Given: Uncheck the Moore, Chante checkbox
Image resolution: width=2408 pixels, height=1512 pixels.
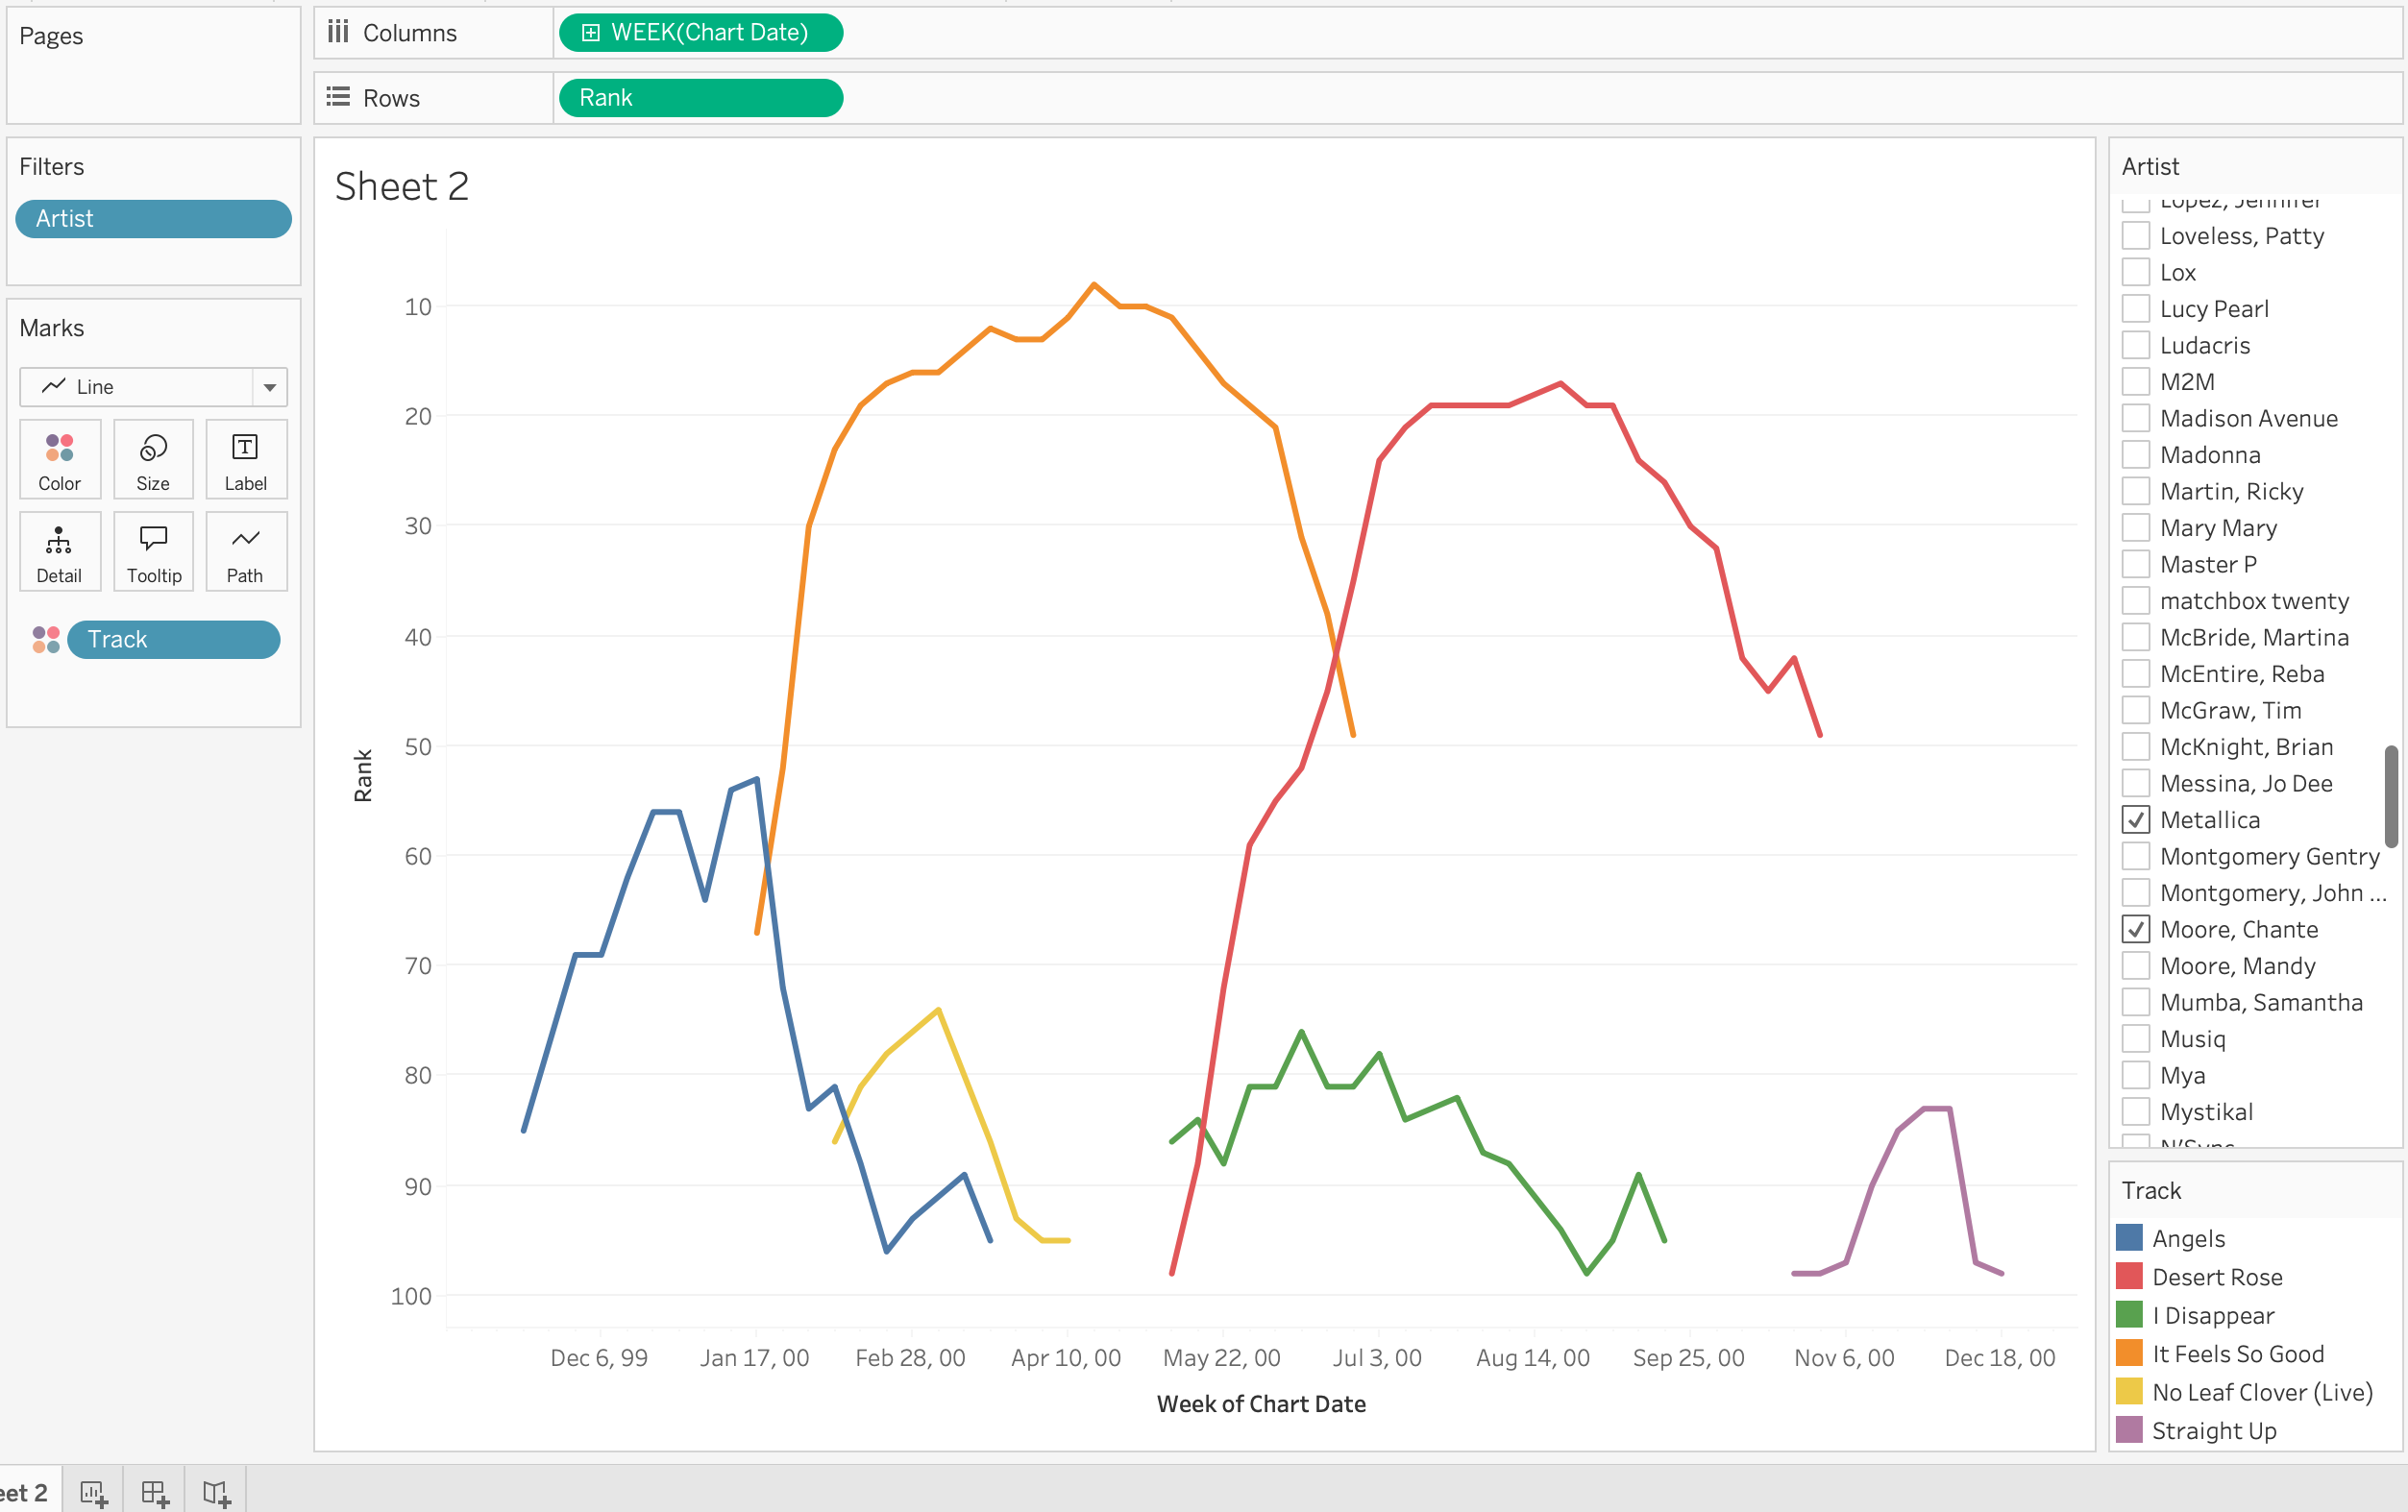Looking at the screenshot, I should click(2136, 929).
